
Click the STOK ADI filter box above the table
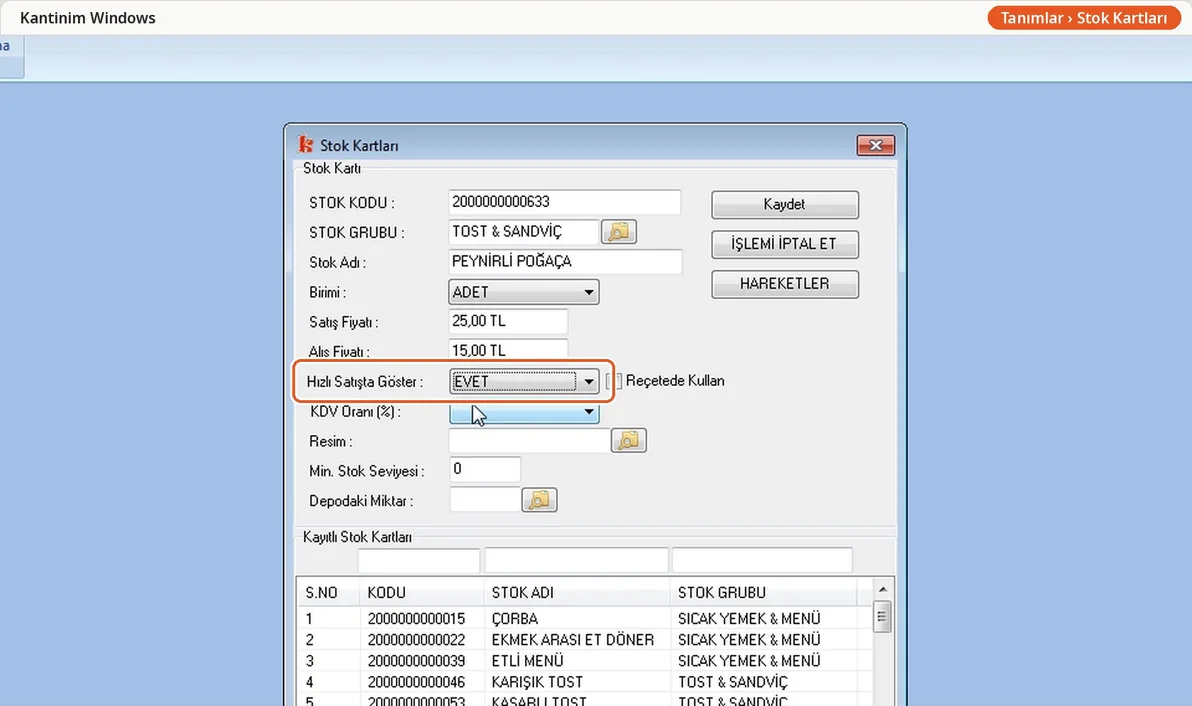576,560
